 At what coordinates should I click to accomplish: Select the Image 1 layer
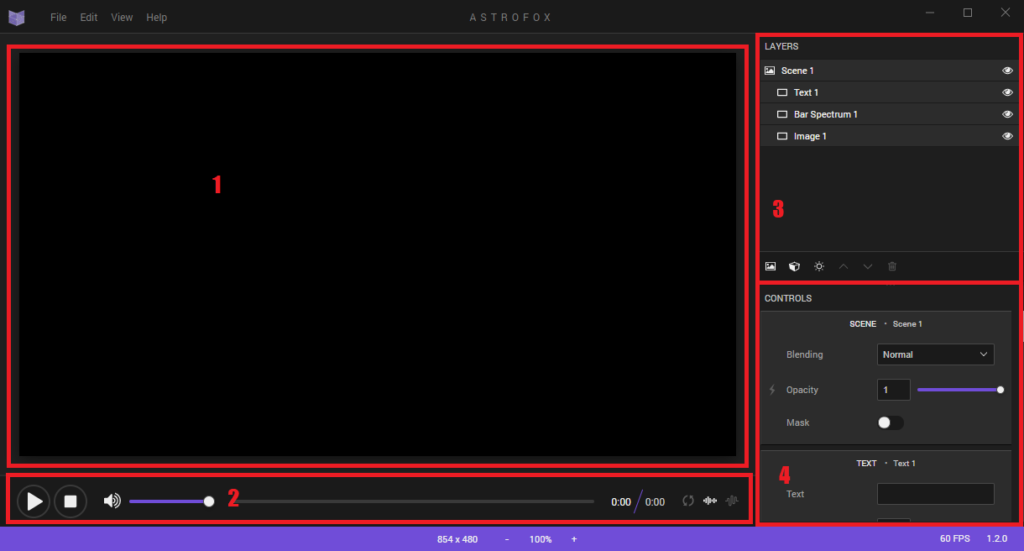point(889,136)
